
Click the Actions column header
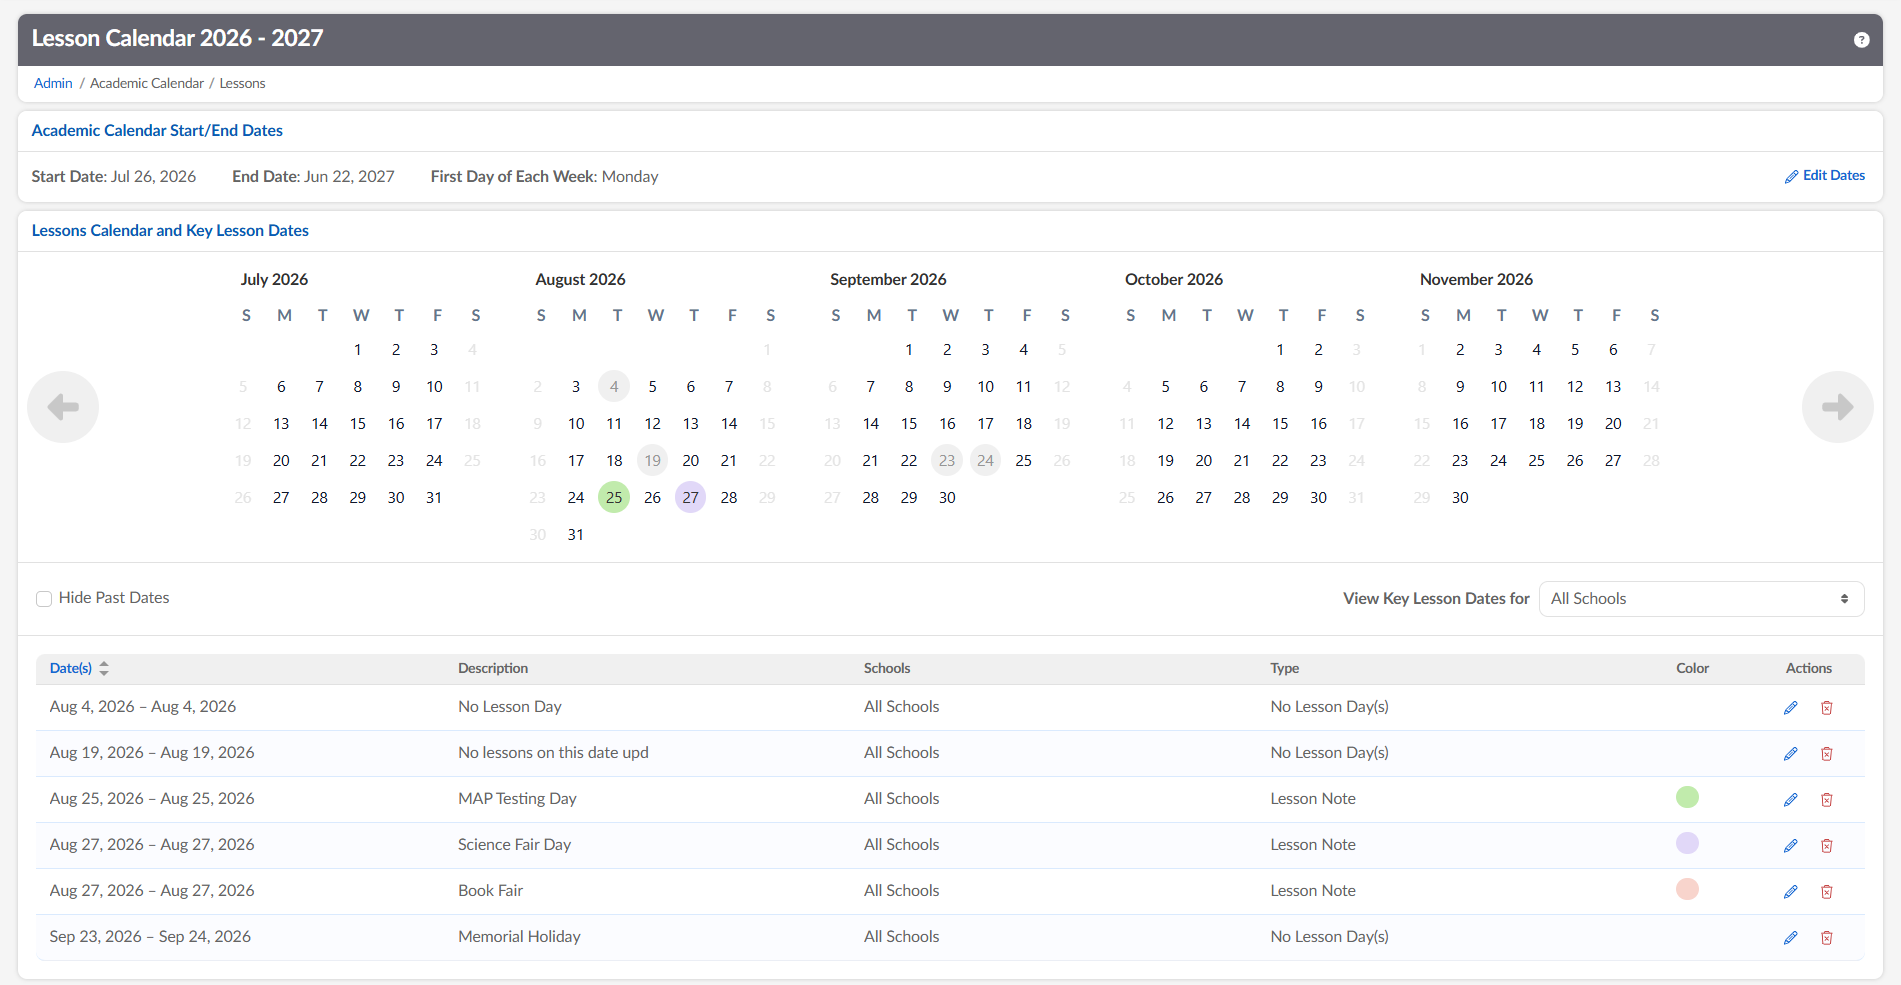[x=1809, y=668]
